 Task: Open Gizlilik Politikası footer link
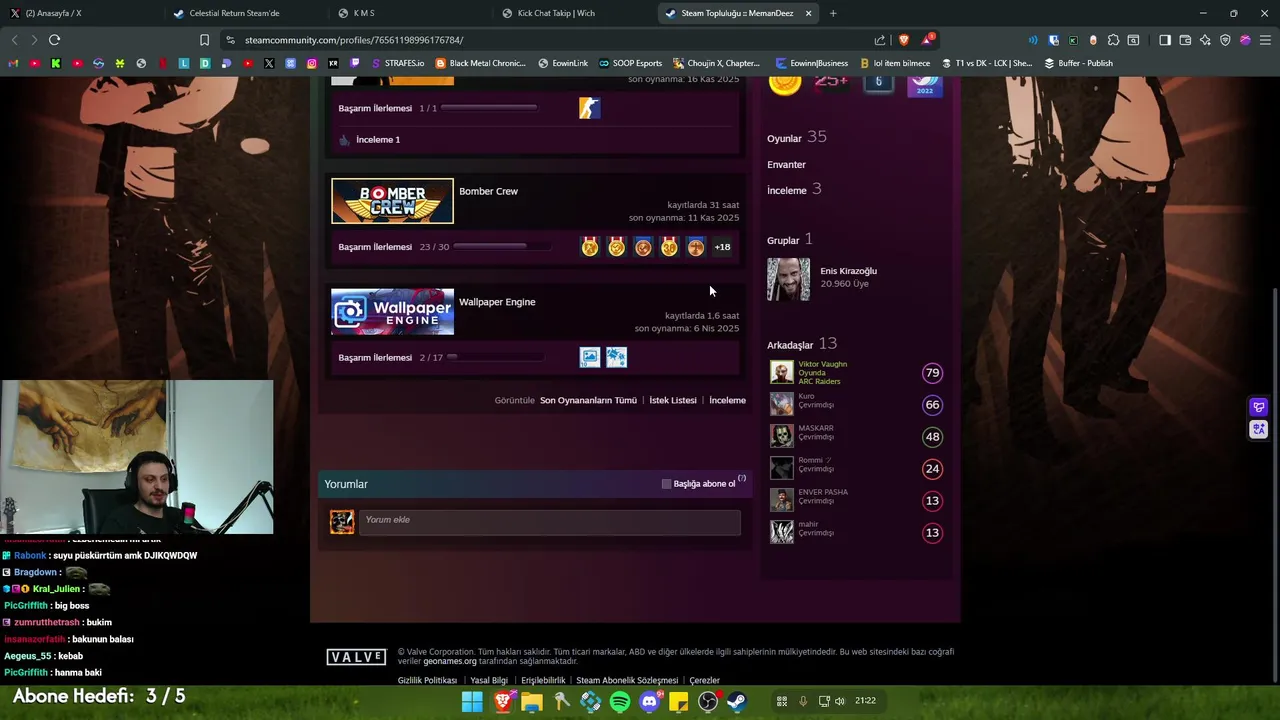[427, 680]
